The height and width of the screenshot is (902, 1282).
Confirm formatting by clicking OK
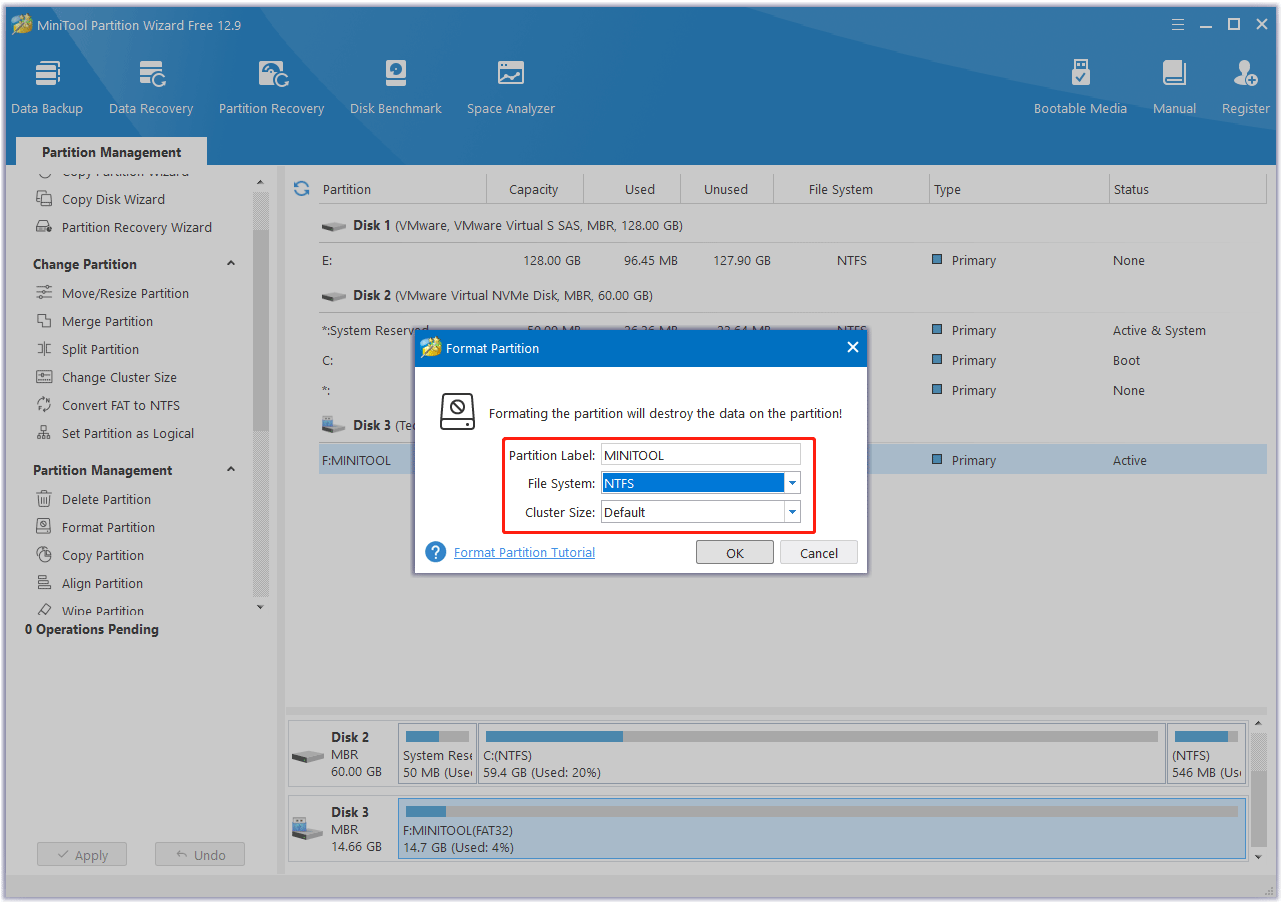[x=734, y=551]
